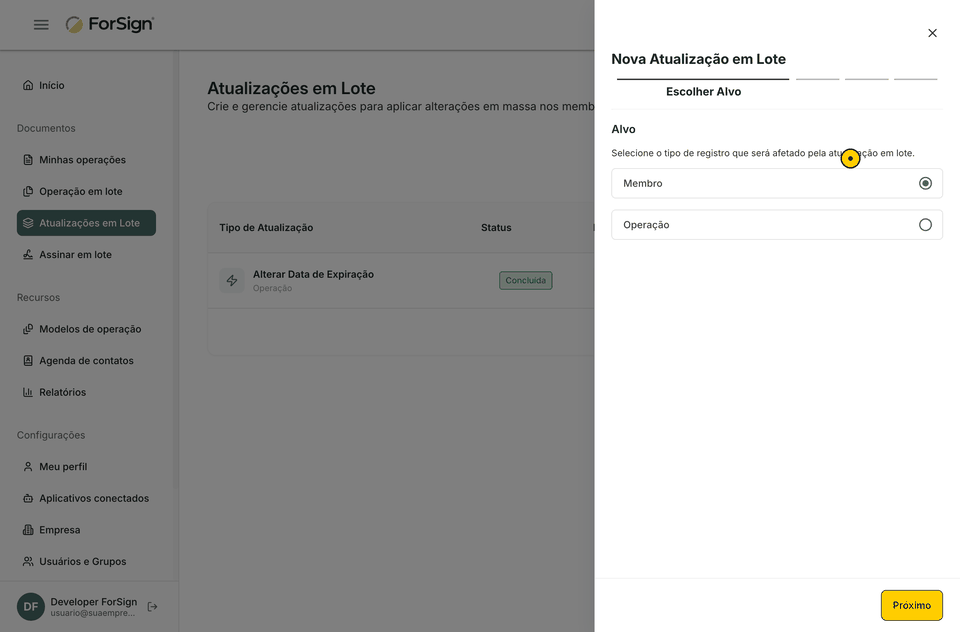Click the ForSign logo
Image resolution: width=960 pixels, height=632 pixels.
coord(110,24)
